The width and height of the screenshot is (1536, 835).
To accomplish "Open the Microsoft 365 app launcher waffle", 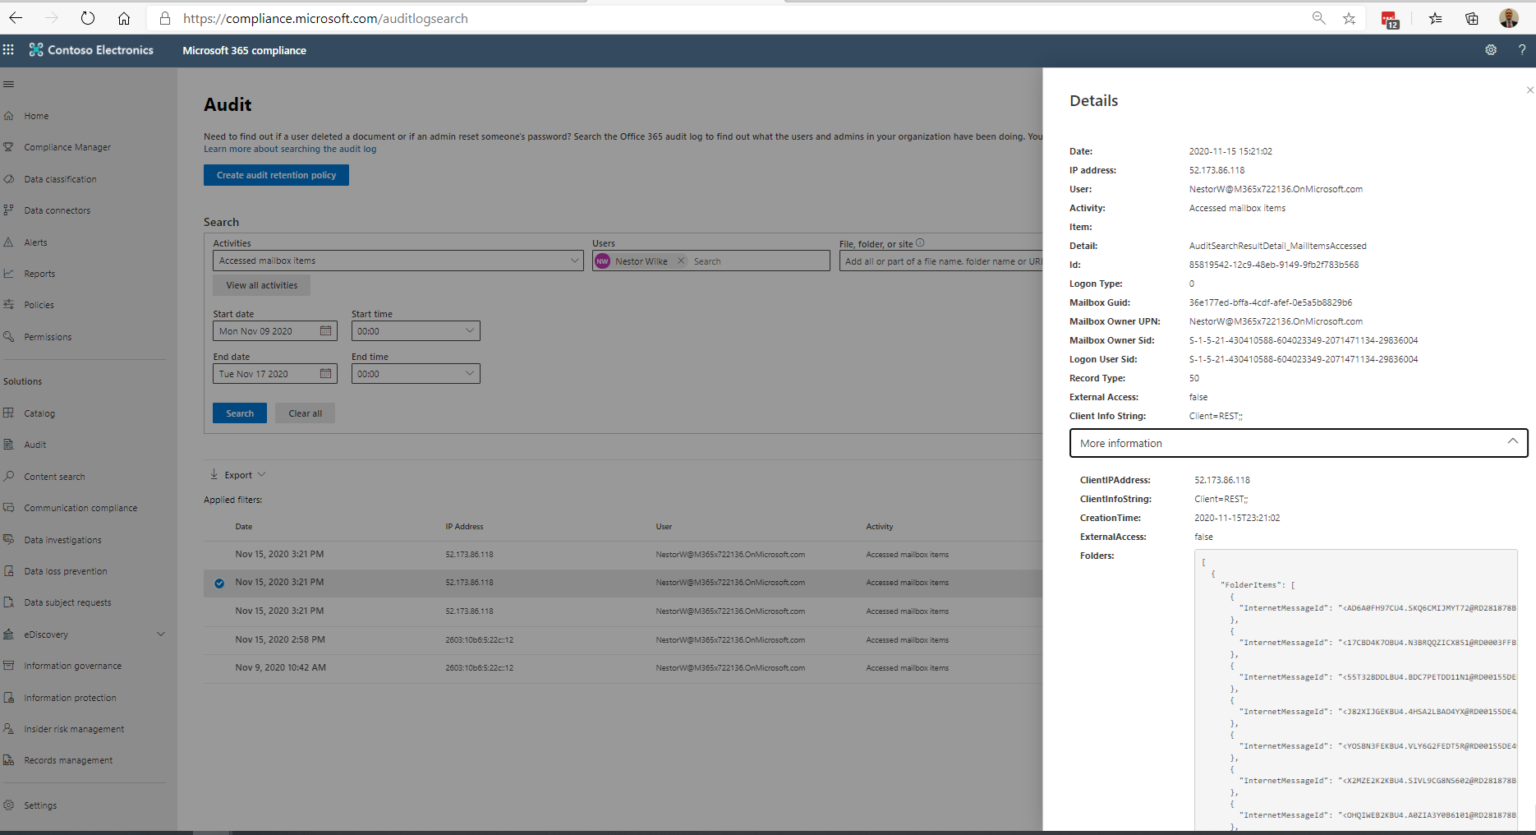I will click(8, 49).
